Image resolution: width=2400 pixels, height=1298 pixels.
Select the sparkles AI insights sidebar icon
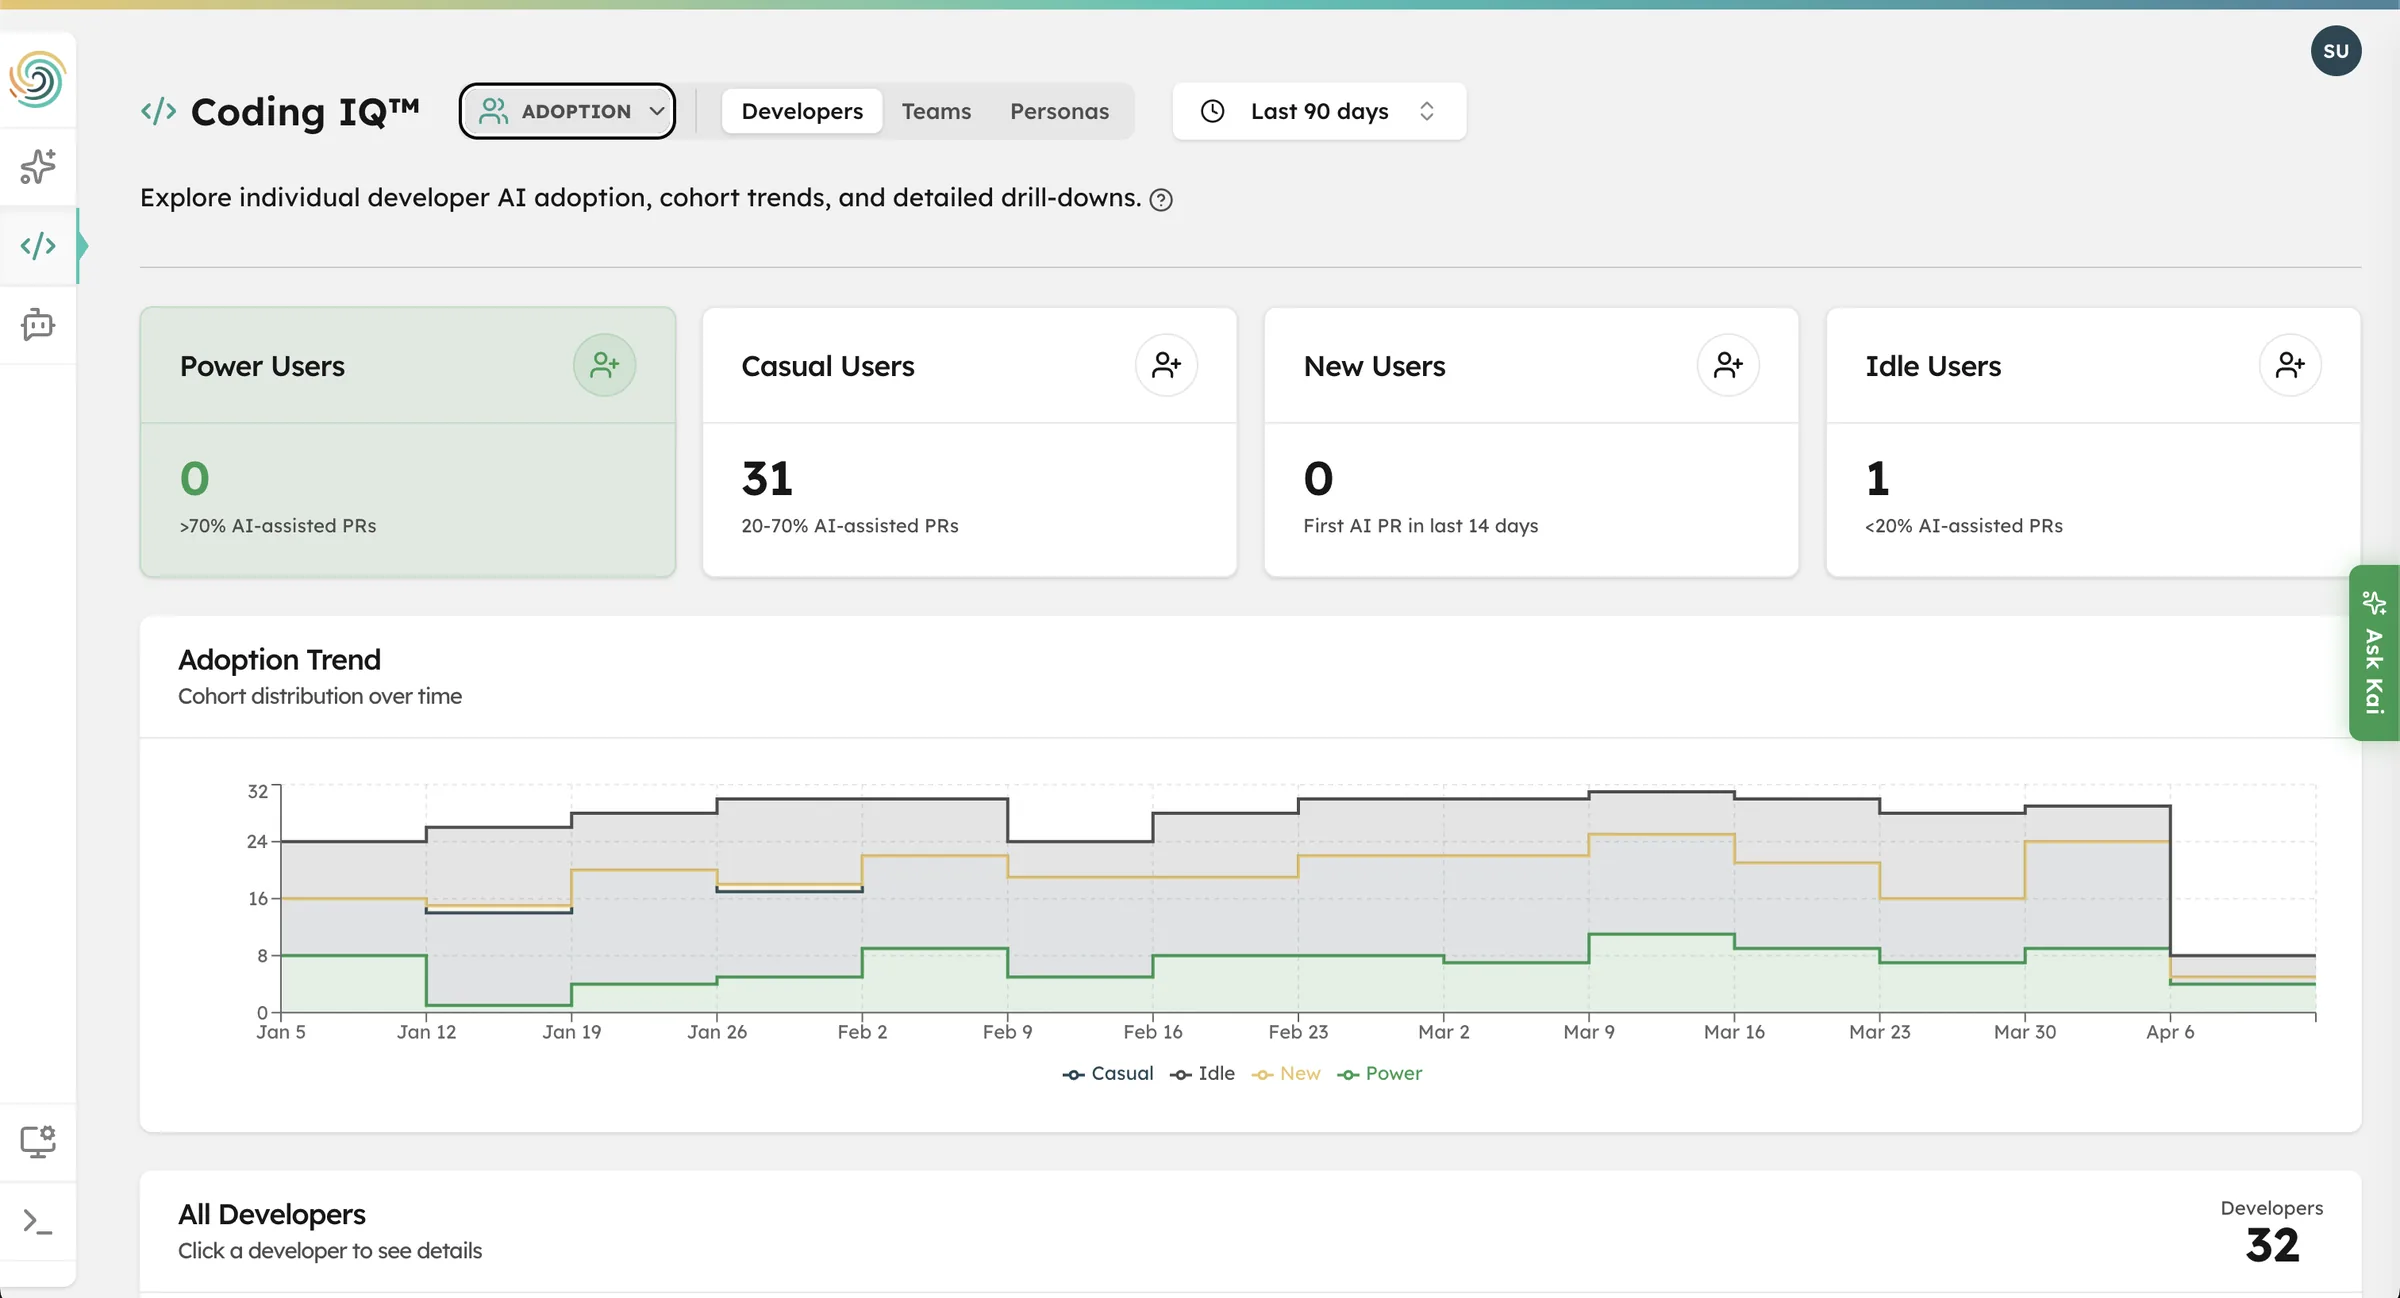[37, 166]
